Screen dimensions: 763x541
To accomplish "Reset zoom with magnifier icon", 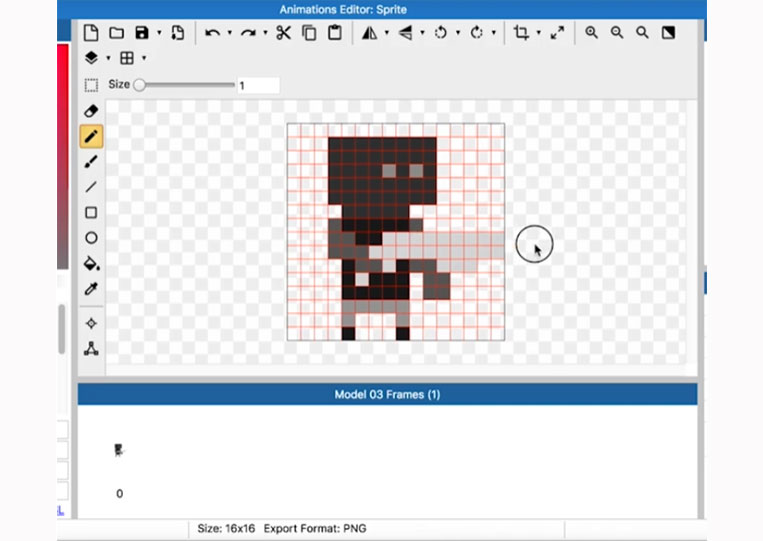I will (642, 33).
